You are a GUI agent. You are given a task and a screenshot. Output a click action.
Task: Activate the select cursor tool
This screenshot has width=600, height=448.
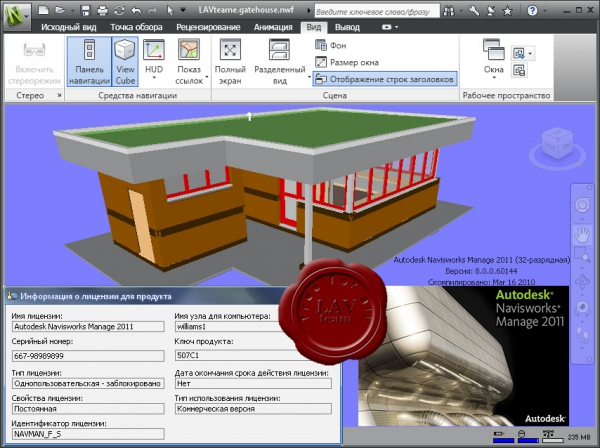coord(170,10)
